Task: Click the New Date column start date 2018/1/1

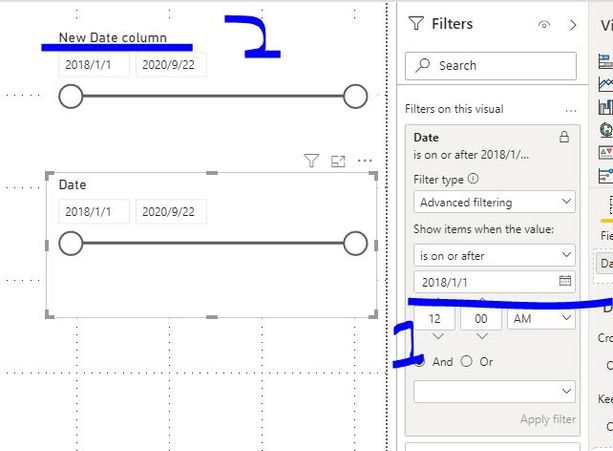Action: click(94, 64)
